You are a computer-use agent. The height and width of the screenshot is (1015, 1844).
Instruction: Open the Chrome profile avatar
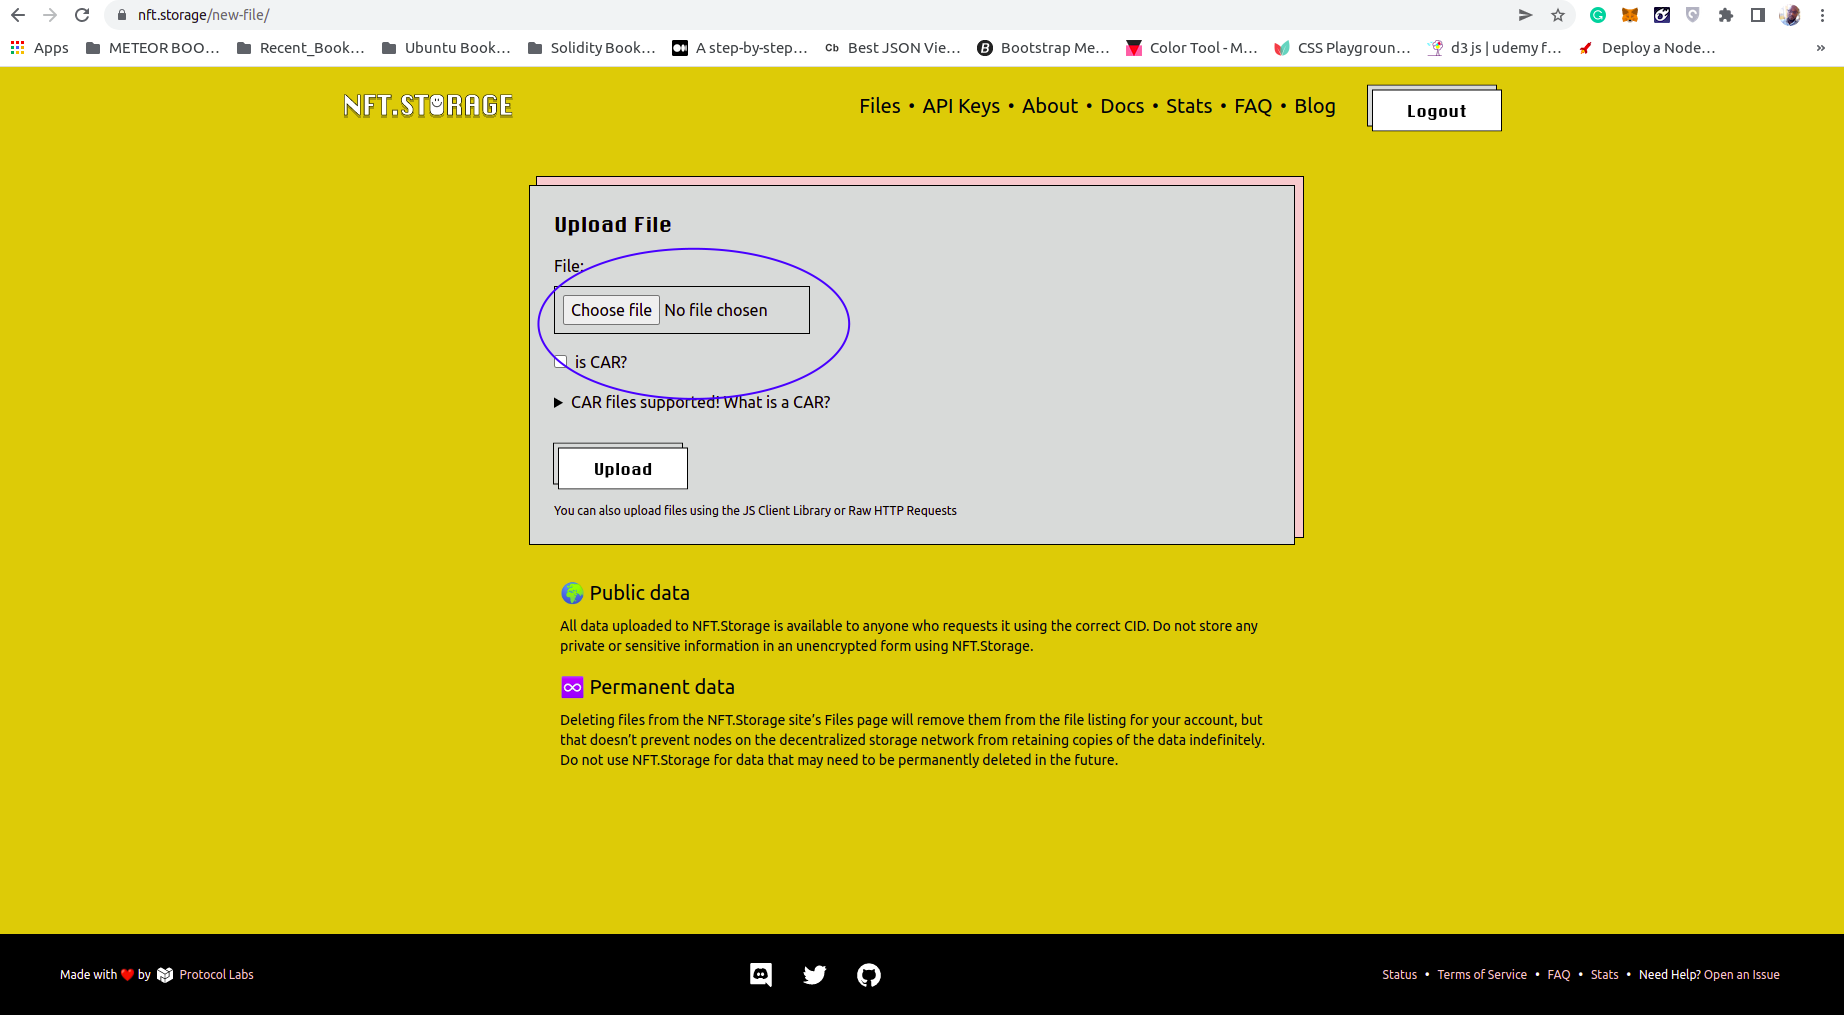tap(1790, 15)
